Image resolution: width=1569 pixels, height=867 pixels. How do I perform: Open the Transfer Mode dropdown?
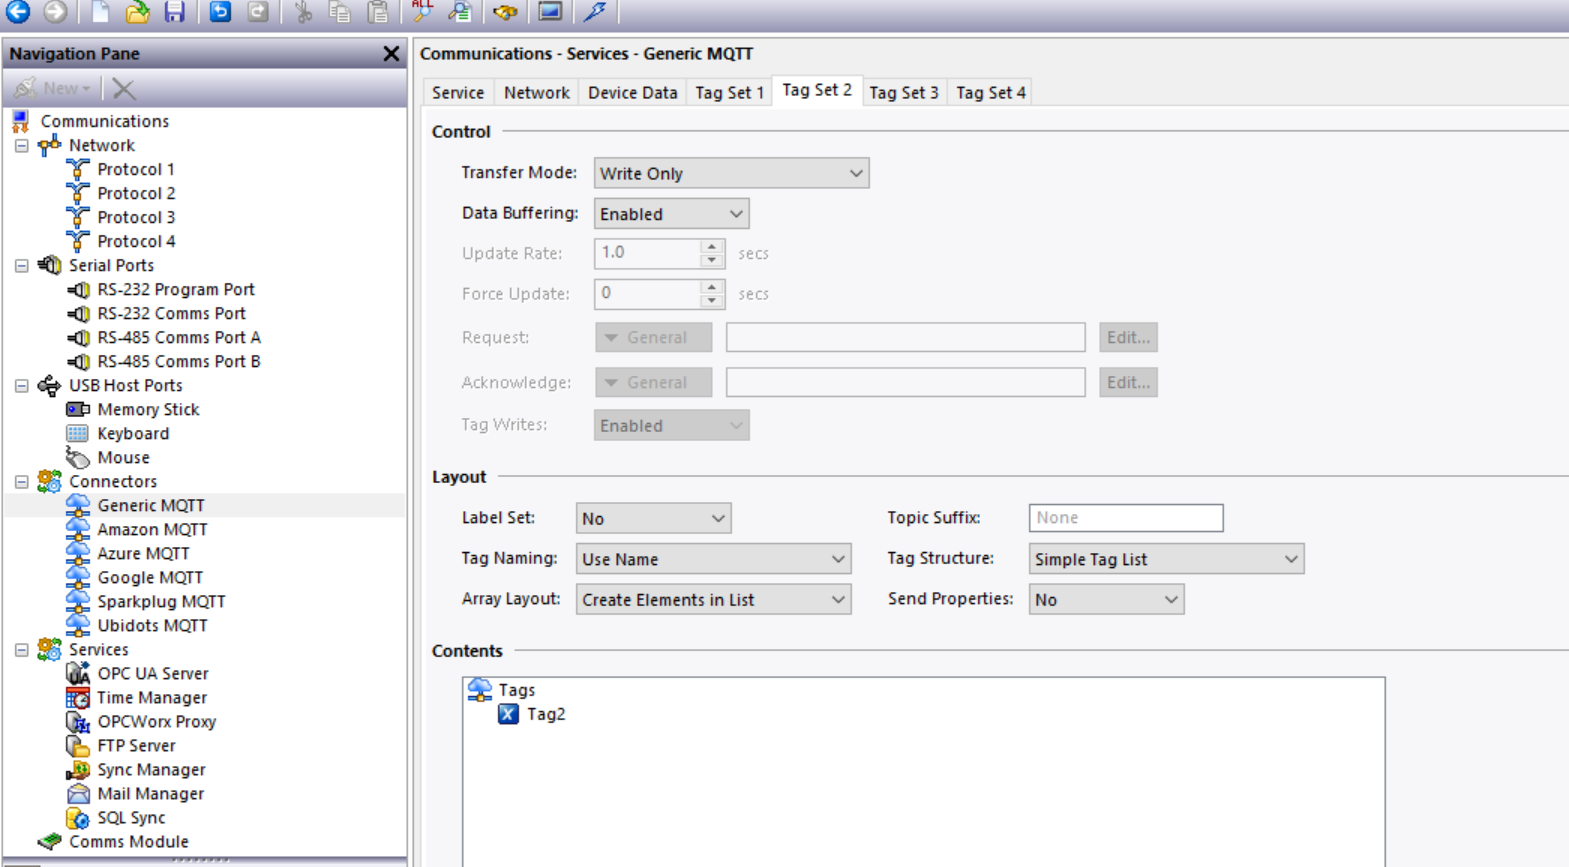tap(731, 173)
